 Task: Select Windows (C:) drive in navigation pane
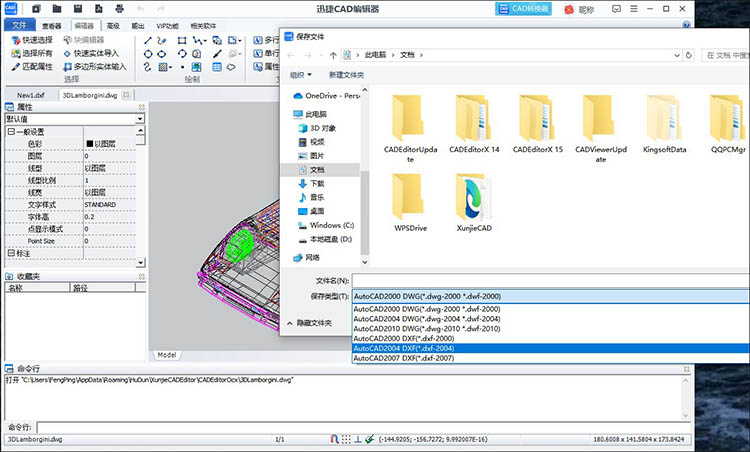coord(326,225)
